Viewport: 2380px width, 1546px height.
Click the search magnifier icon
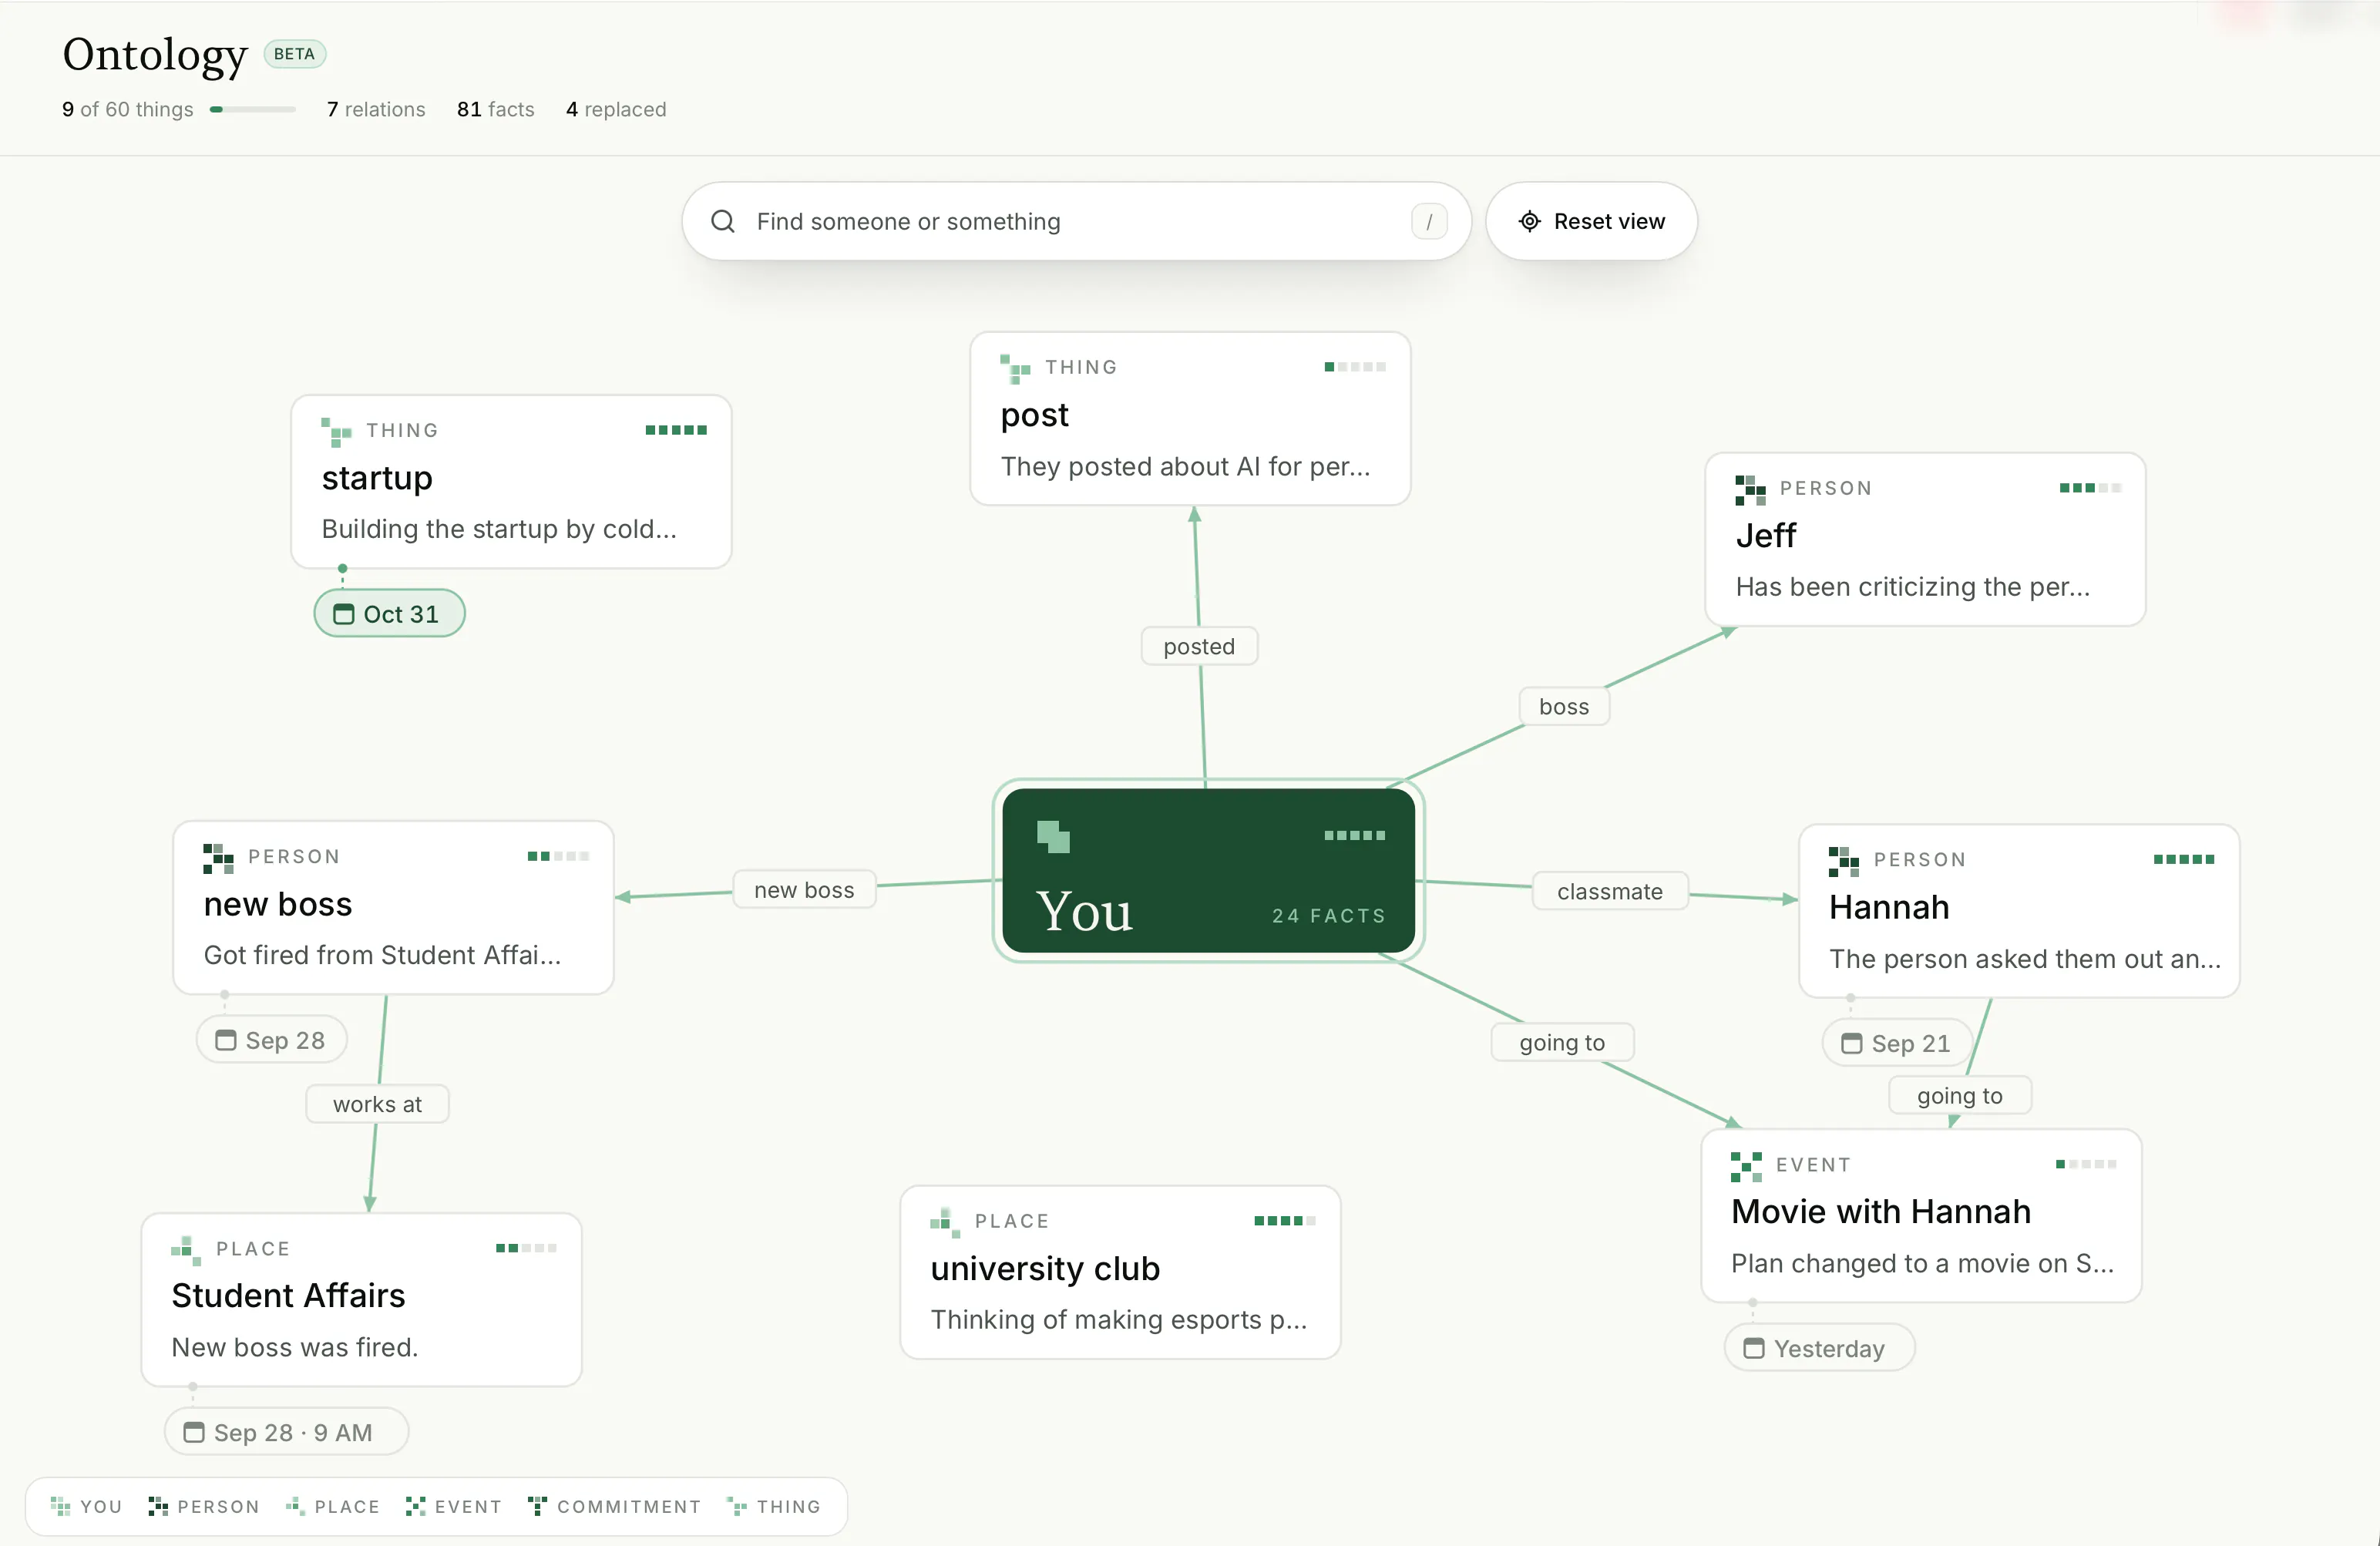[722, 221]
